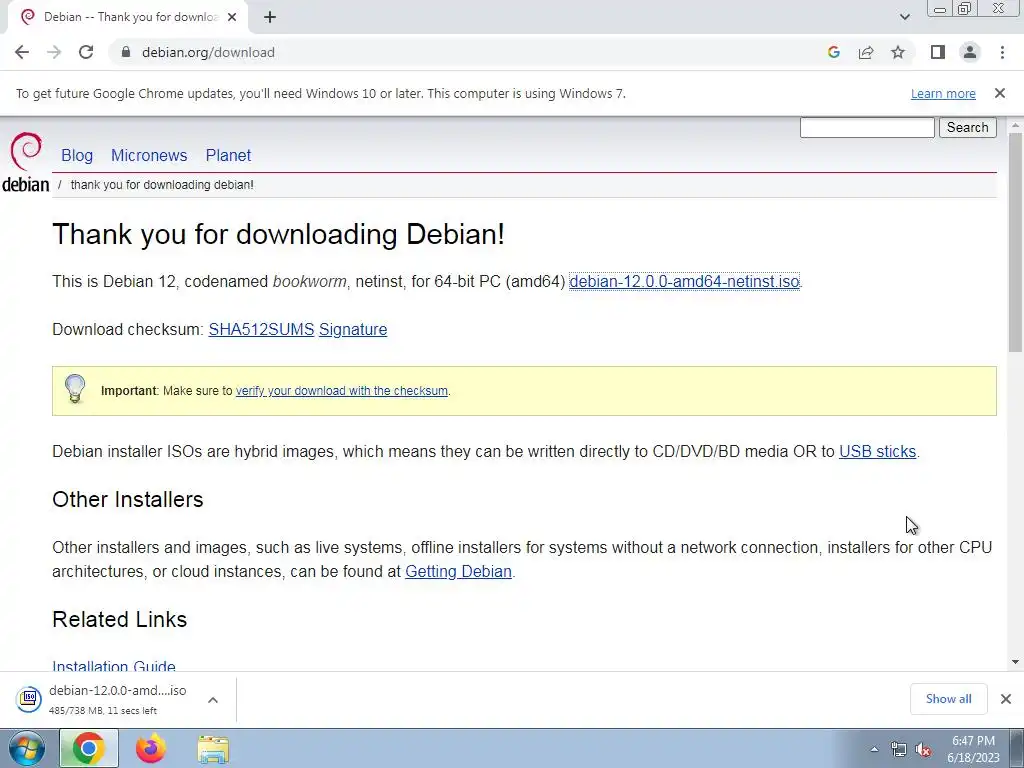Screen dimensions: 1024x768
Task: Open the Signature link
Action: [353, 329]
